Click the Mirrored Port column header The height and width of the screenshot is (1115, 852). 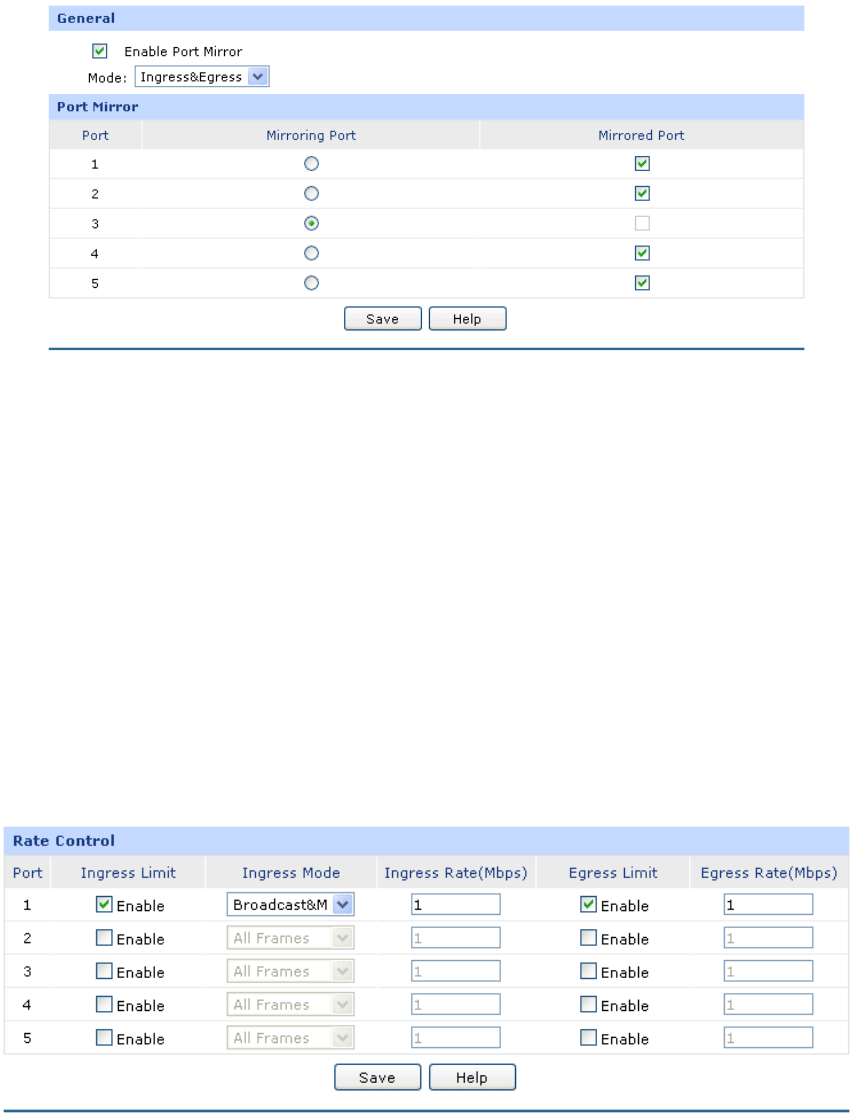pyautogui.click(x=641, y=135)
